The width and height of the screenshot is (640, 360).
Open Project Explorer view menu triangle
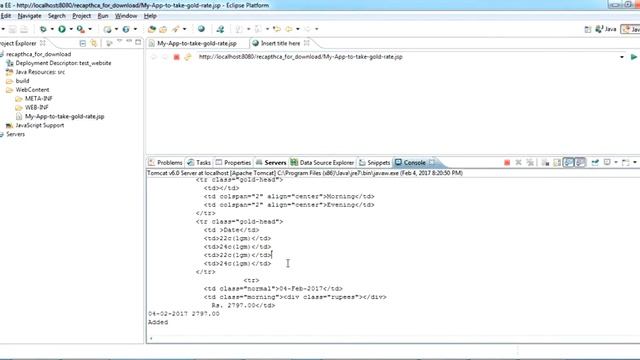coord(120,41)
